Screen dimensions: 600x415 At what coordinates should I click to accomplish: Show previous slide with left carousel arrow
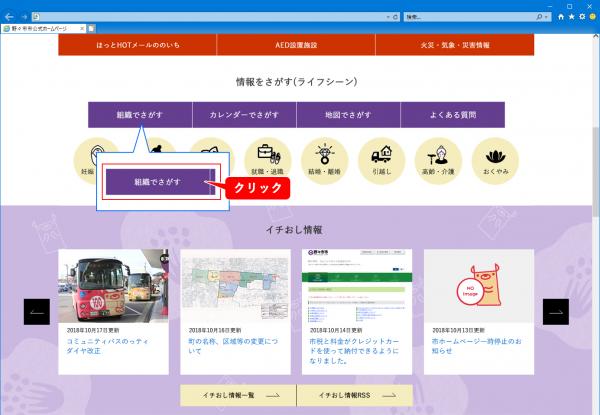pyautogui.click(x=37, y=312)
